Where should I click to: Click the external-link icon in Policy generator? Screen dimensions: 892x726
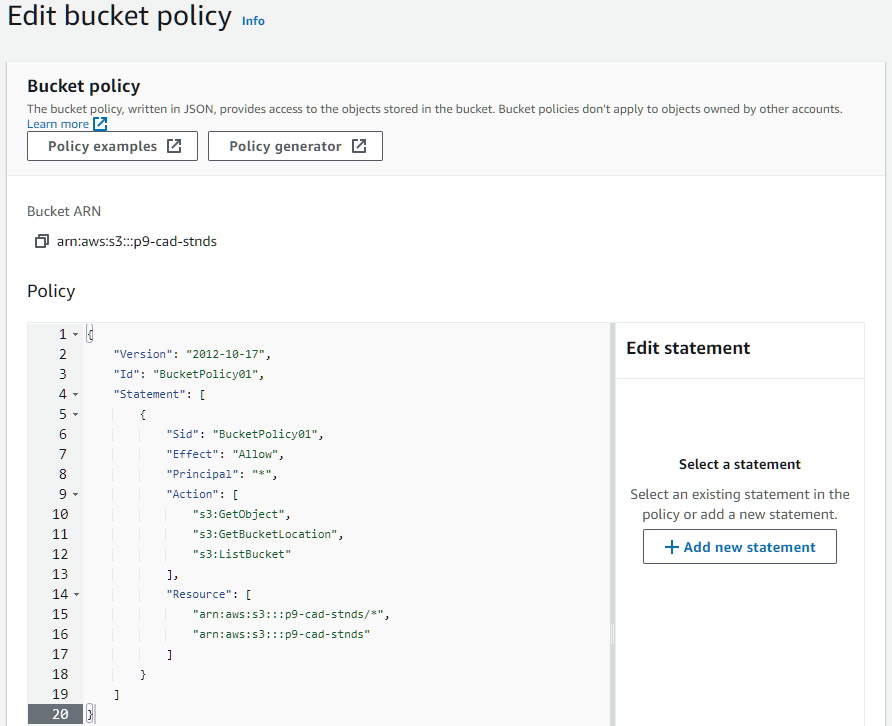tap(359, 146)
